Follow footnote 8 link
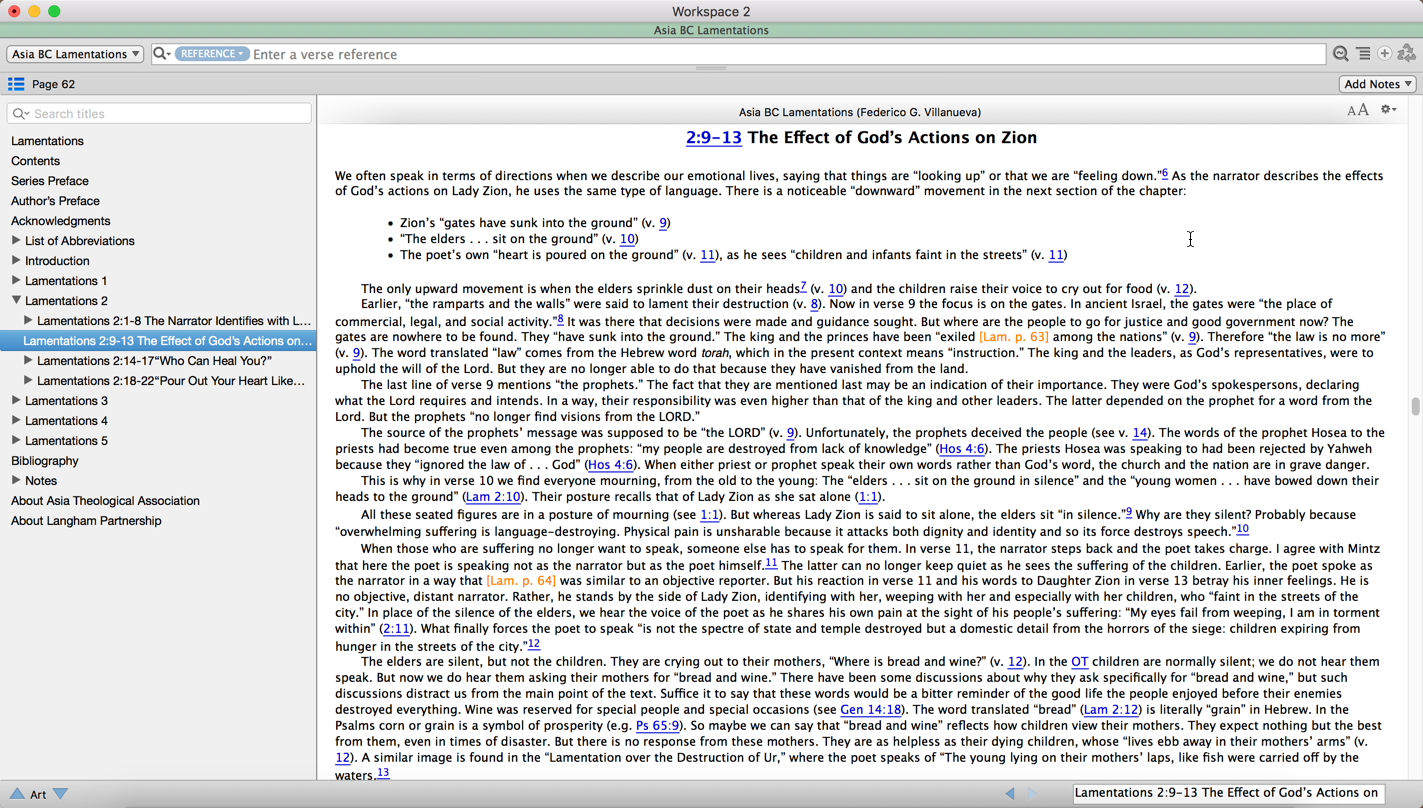Image resolution: width=1423 pixels, height=808 pixels. click(x=559, y=319)
